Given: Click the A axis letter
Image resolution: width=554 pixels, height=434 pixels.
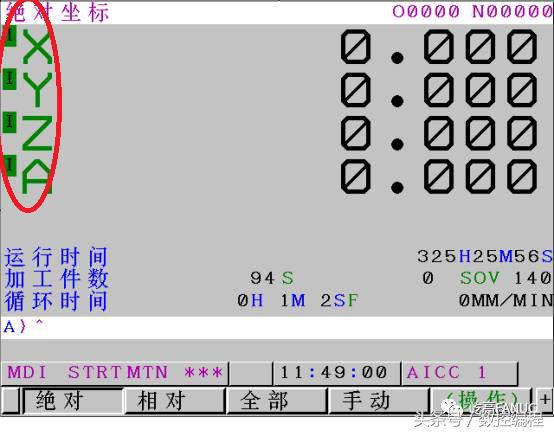Looking at the screenshot, I should (x=37, y=177).
